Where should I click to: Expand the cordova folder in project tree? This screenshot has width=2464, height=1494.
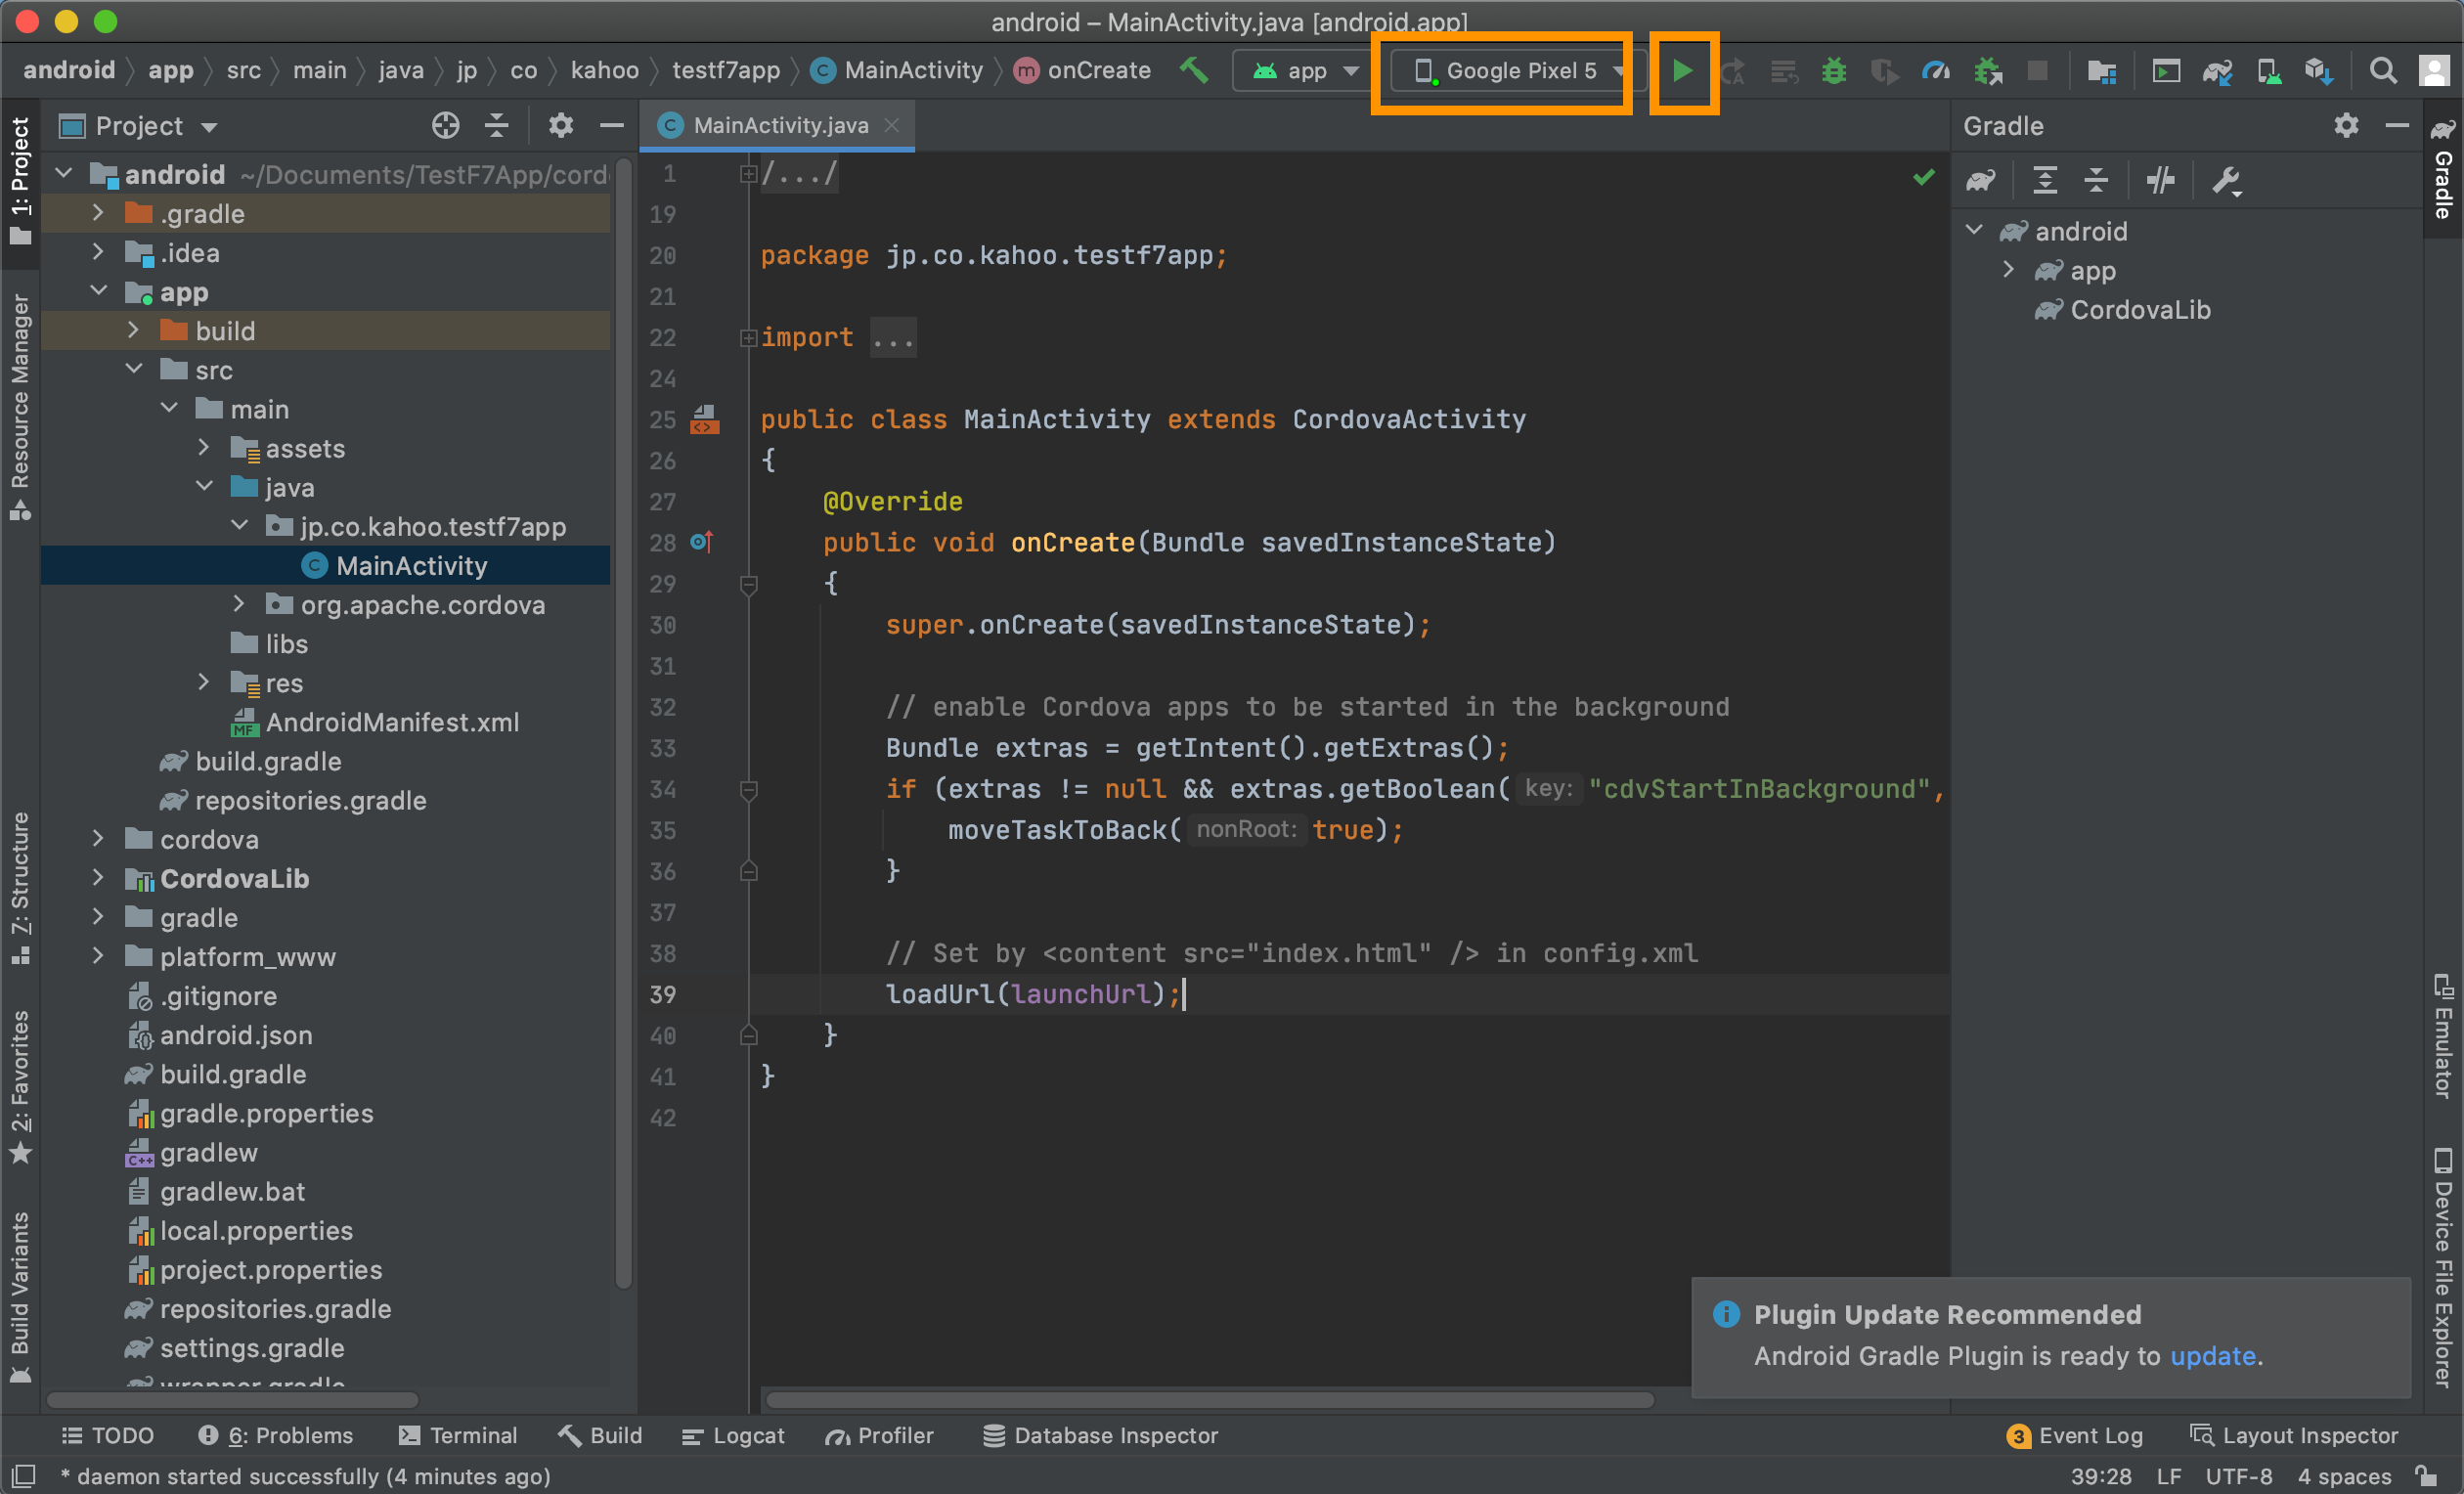(x=98, y=839)
